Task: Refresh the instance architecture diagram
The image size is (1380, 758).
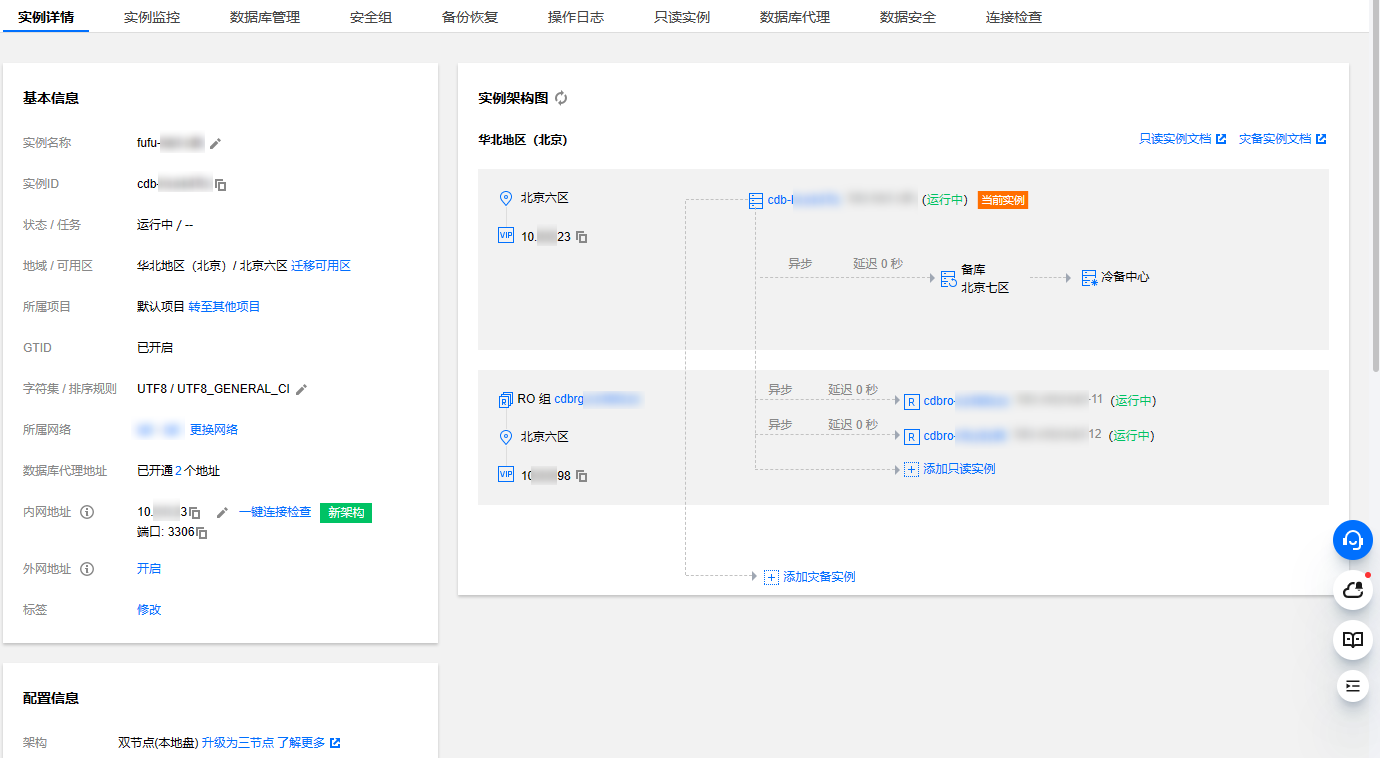Action: point(561,98)
